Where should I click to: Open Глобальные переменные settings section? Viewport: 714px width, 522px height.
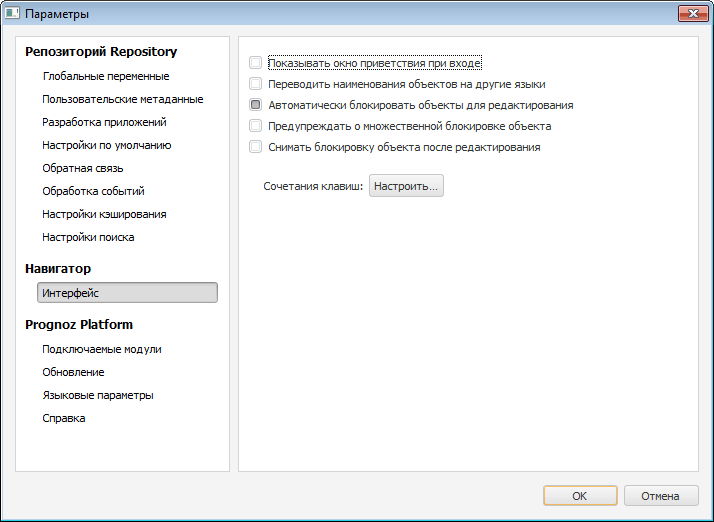click(105, 76)
